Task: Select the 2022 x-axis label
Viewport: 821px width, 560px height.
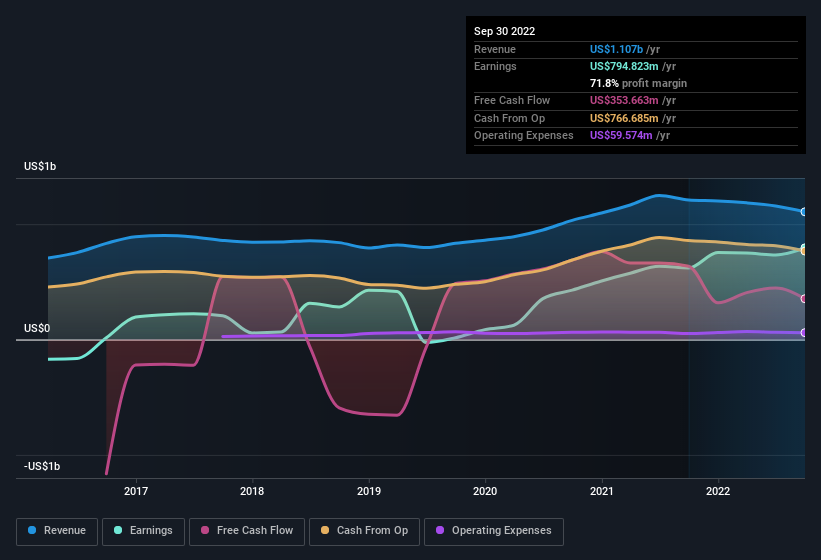Action: click(718, 491)
